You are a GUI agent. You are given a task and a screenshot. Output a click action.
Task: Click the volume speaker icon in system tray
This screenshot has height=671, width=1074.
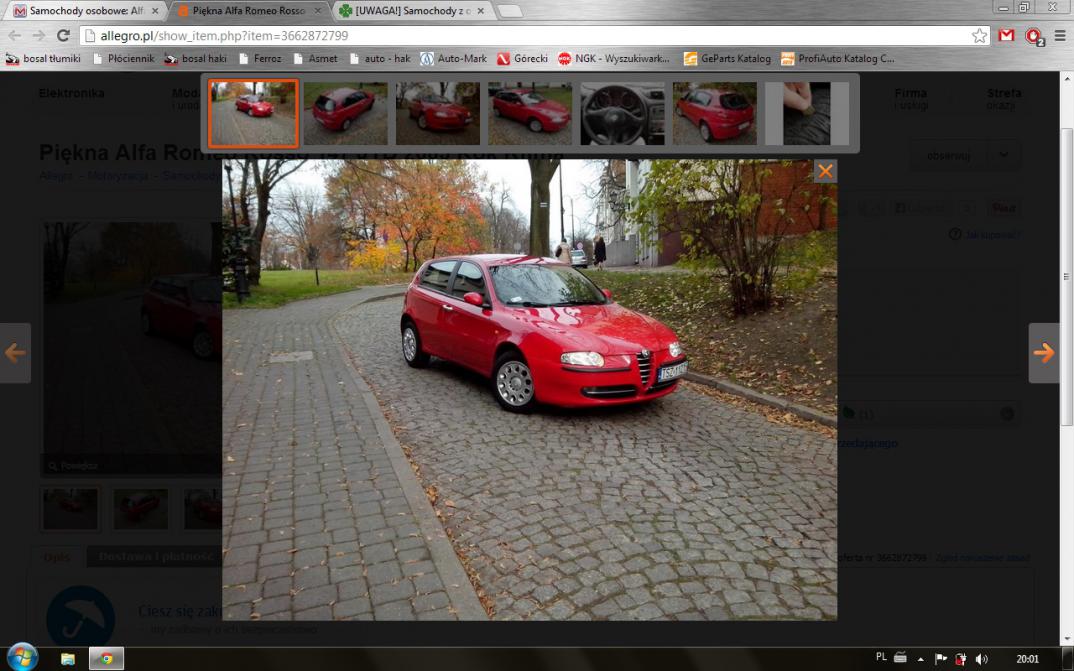981,658
